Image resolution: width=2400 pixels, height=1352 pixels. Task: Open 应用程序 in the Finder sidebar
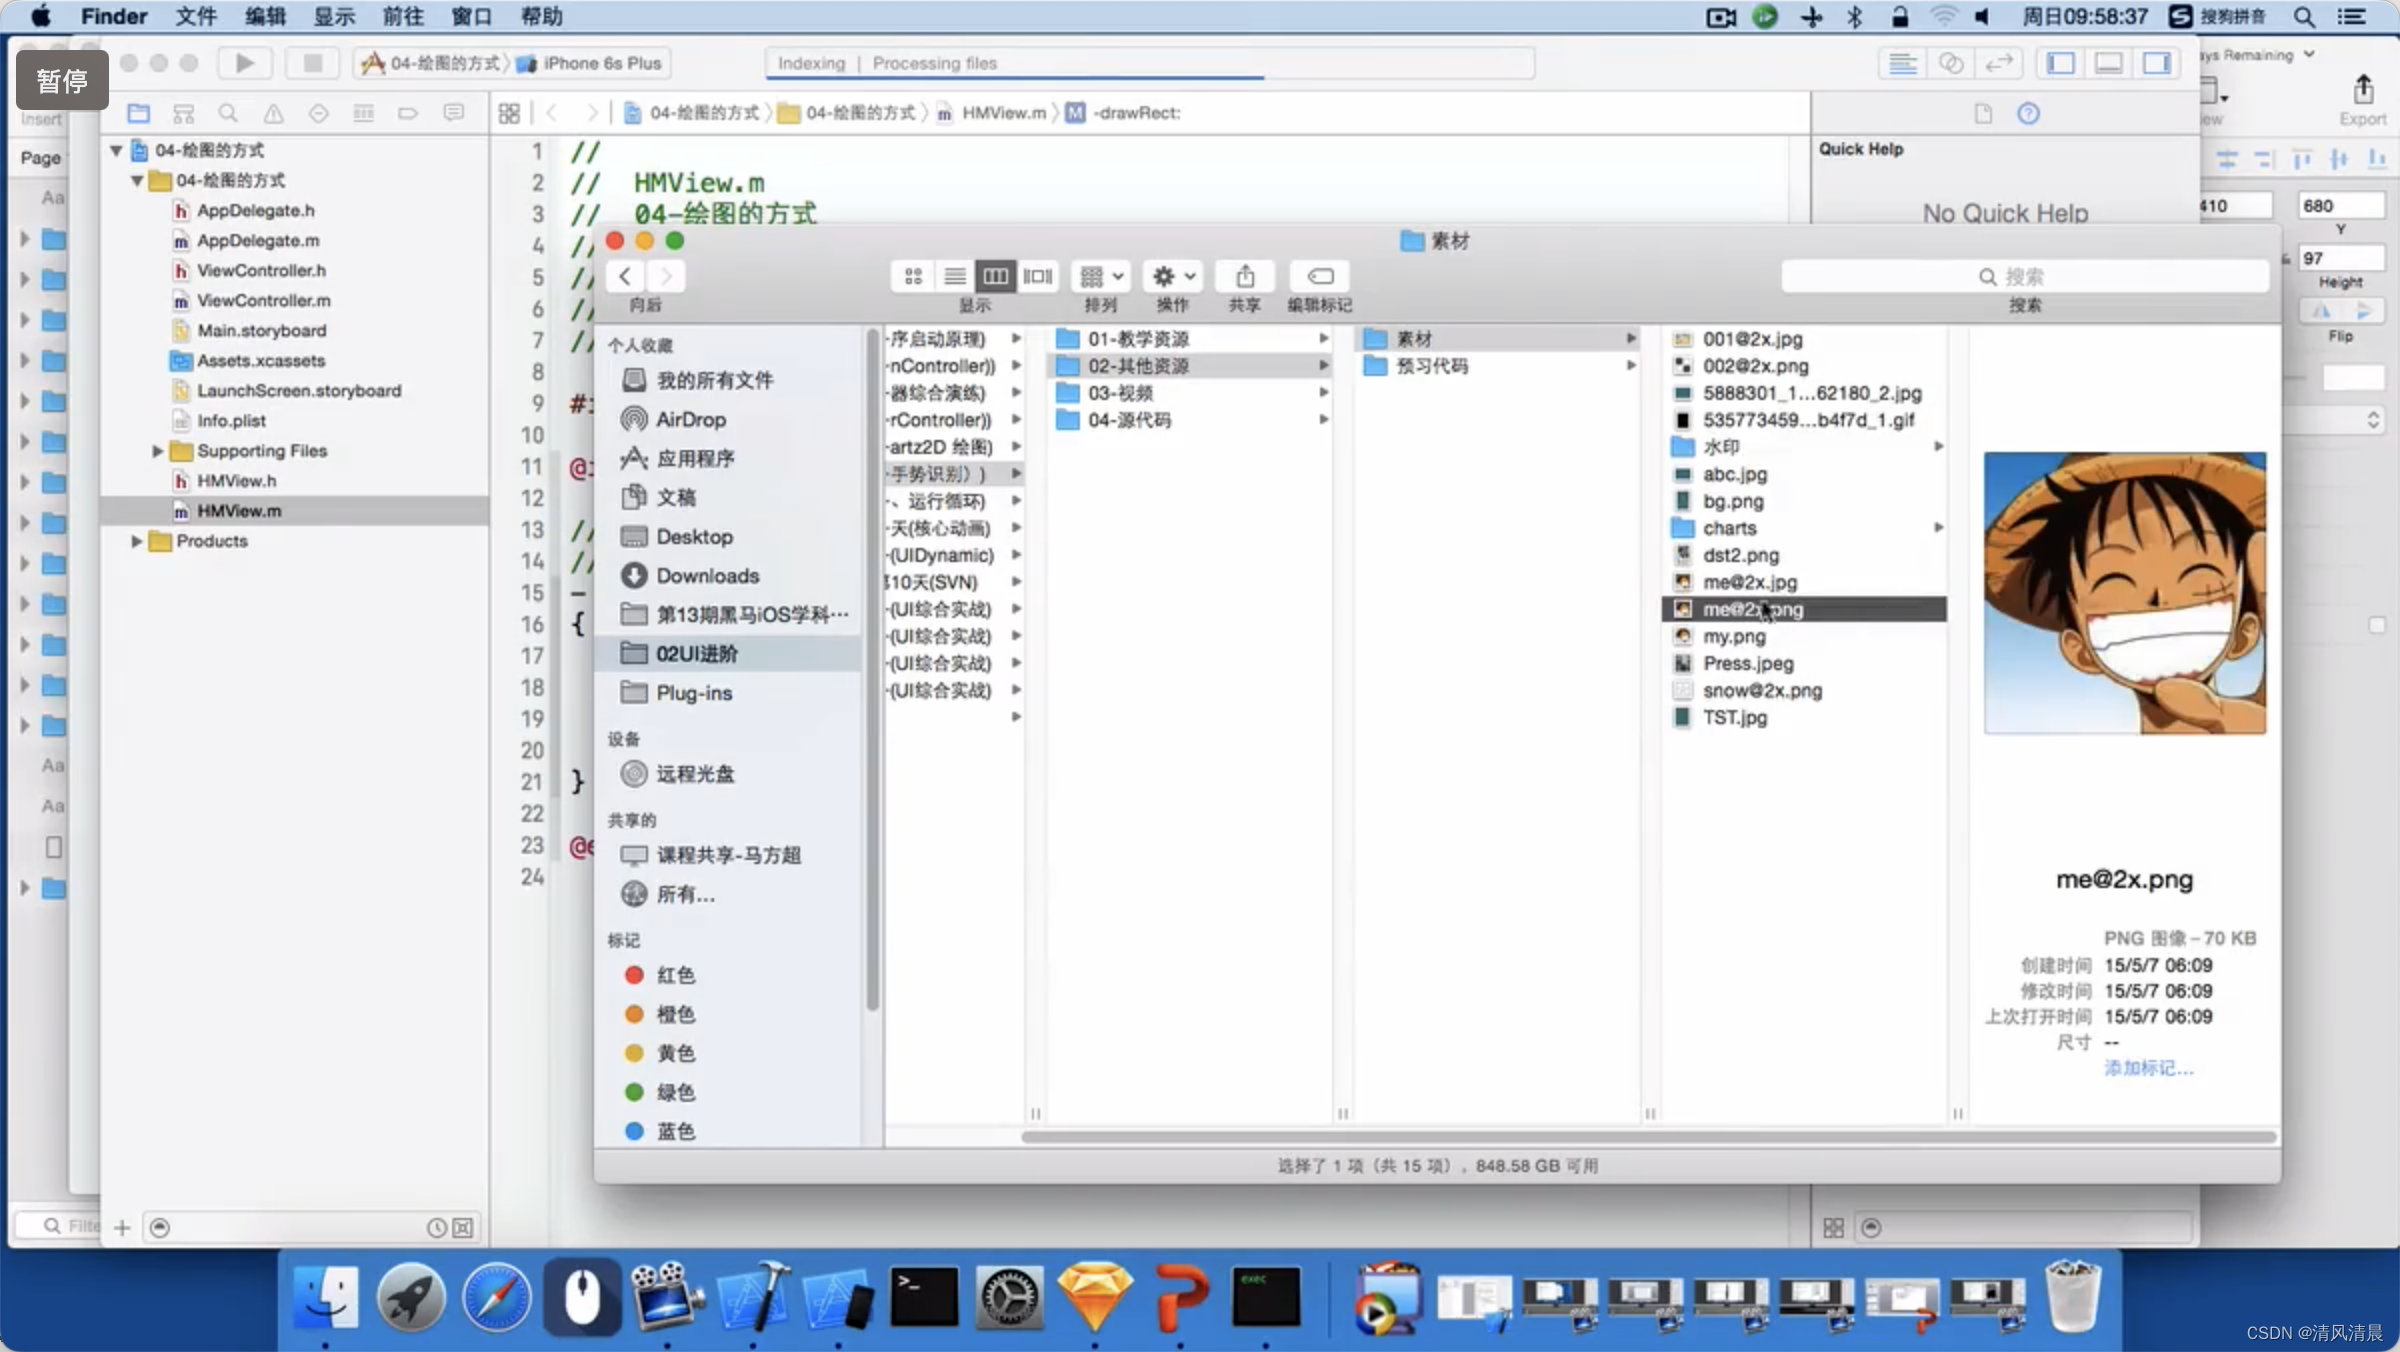coord(695,458)
